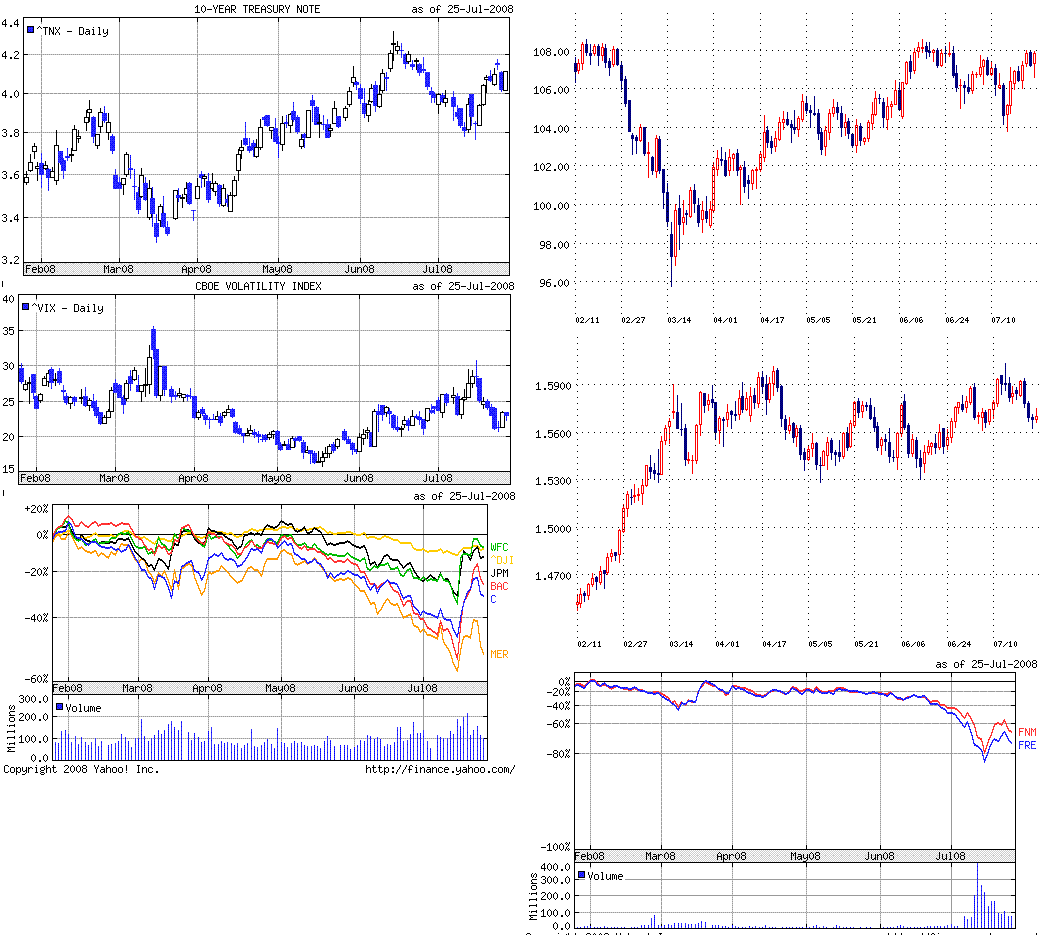Select the green WFC legend label

[x=499, y=547]
